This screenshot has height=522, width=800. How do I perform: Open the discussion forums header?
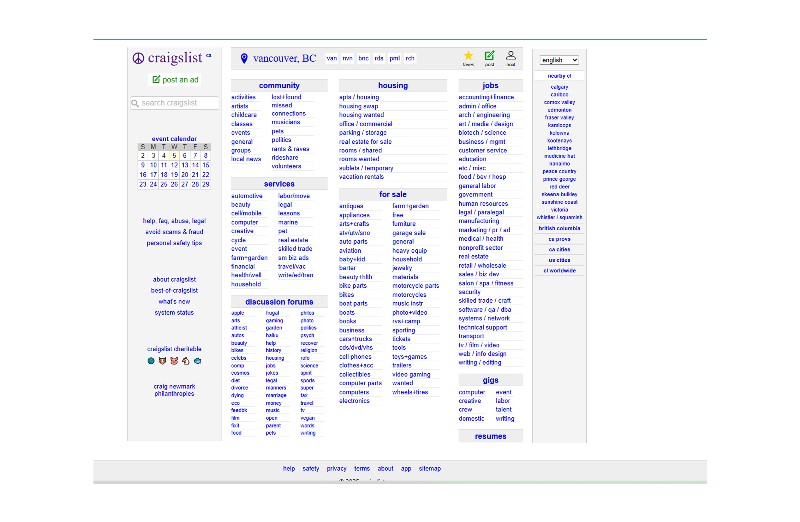pos(279,302)
